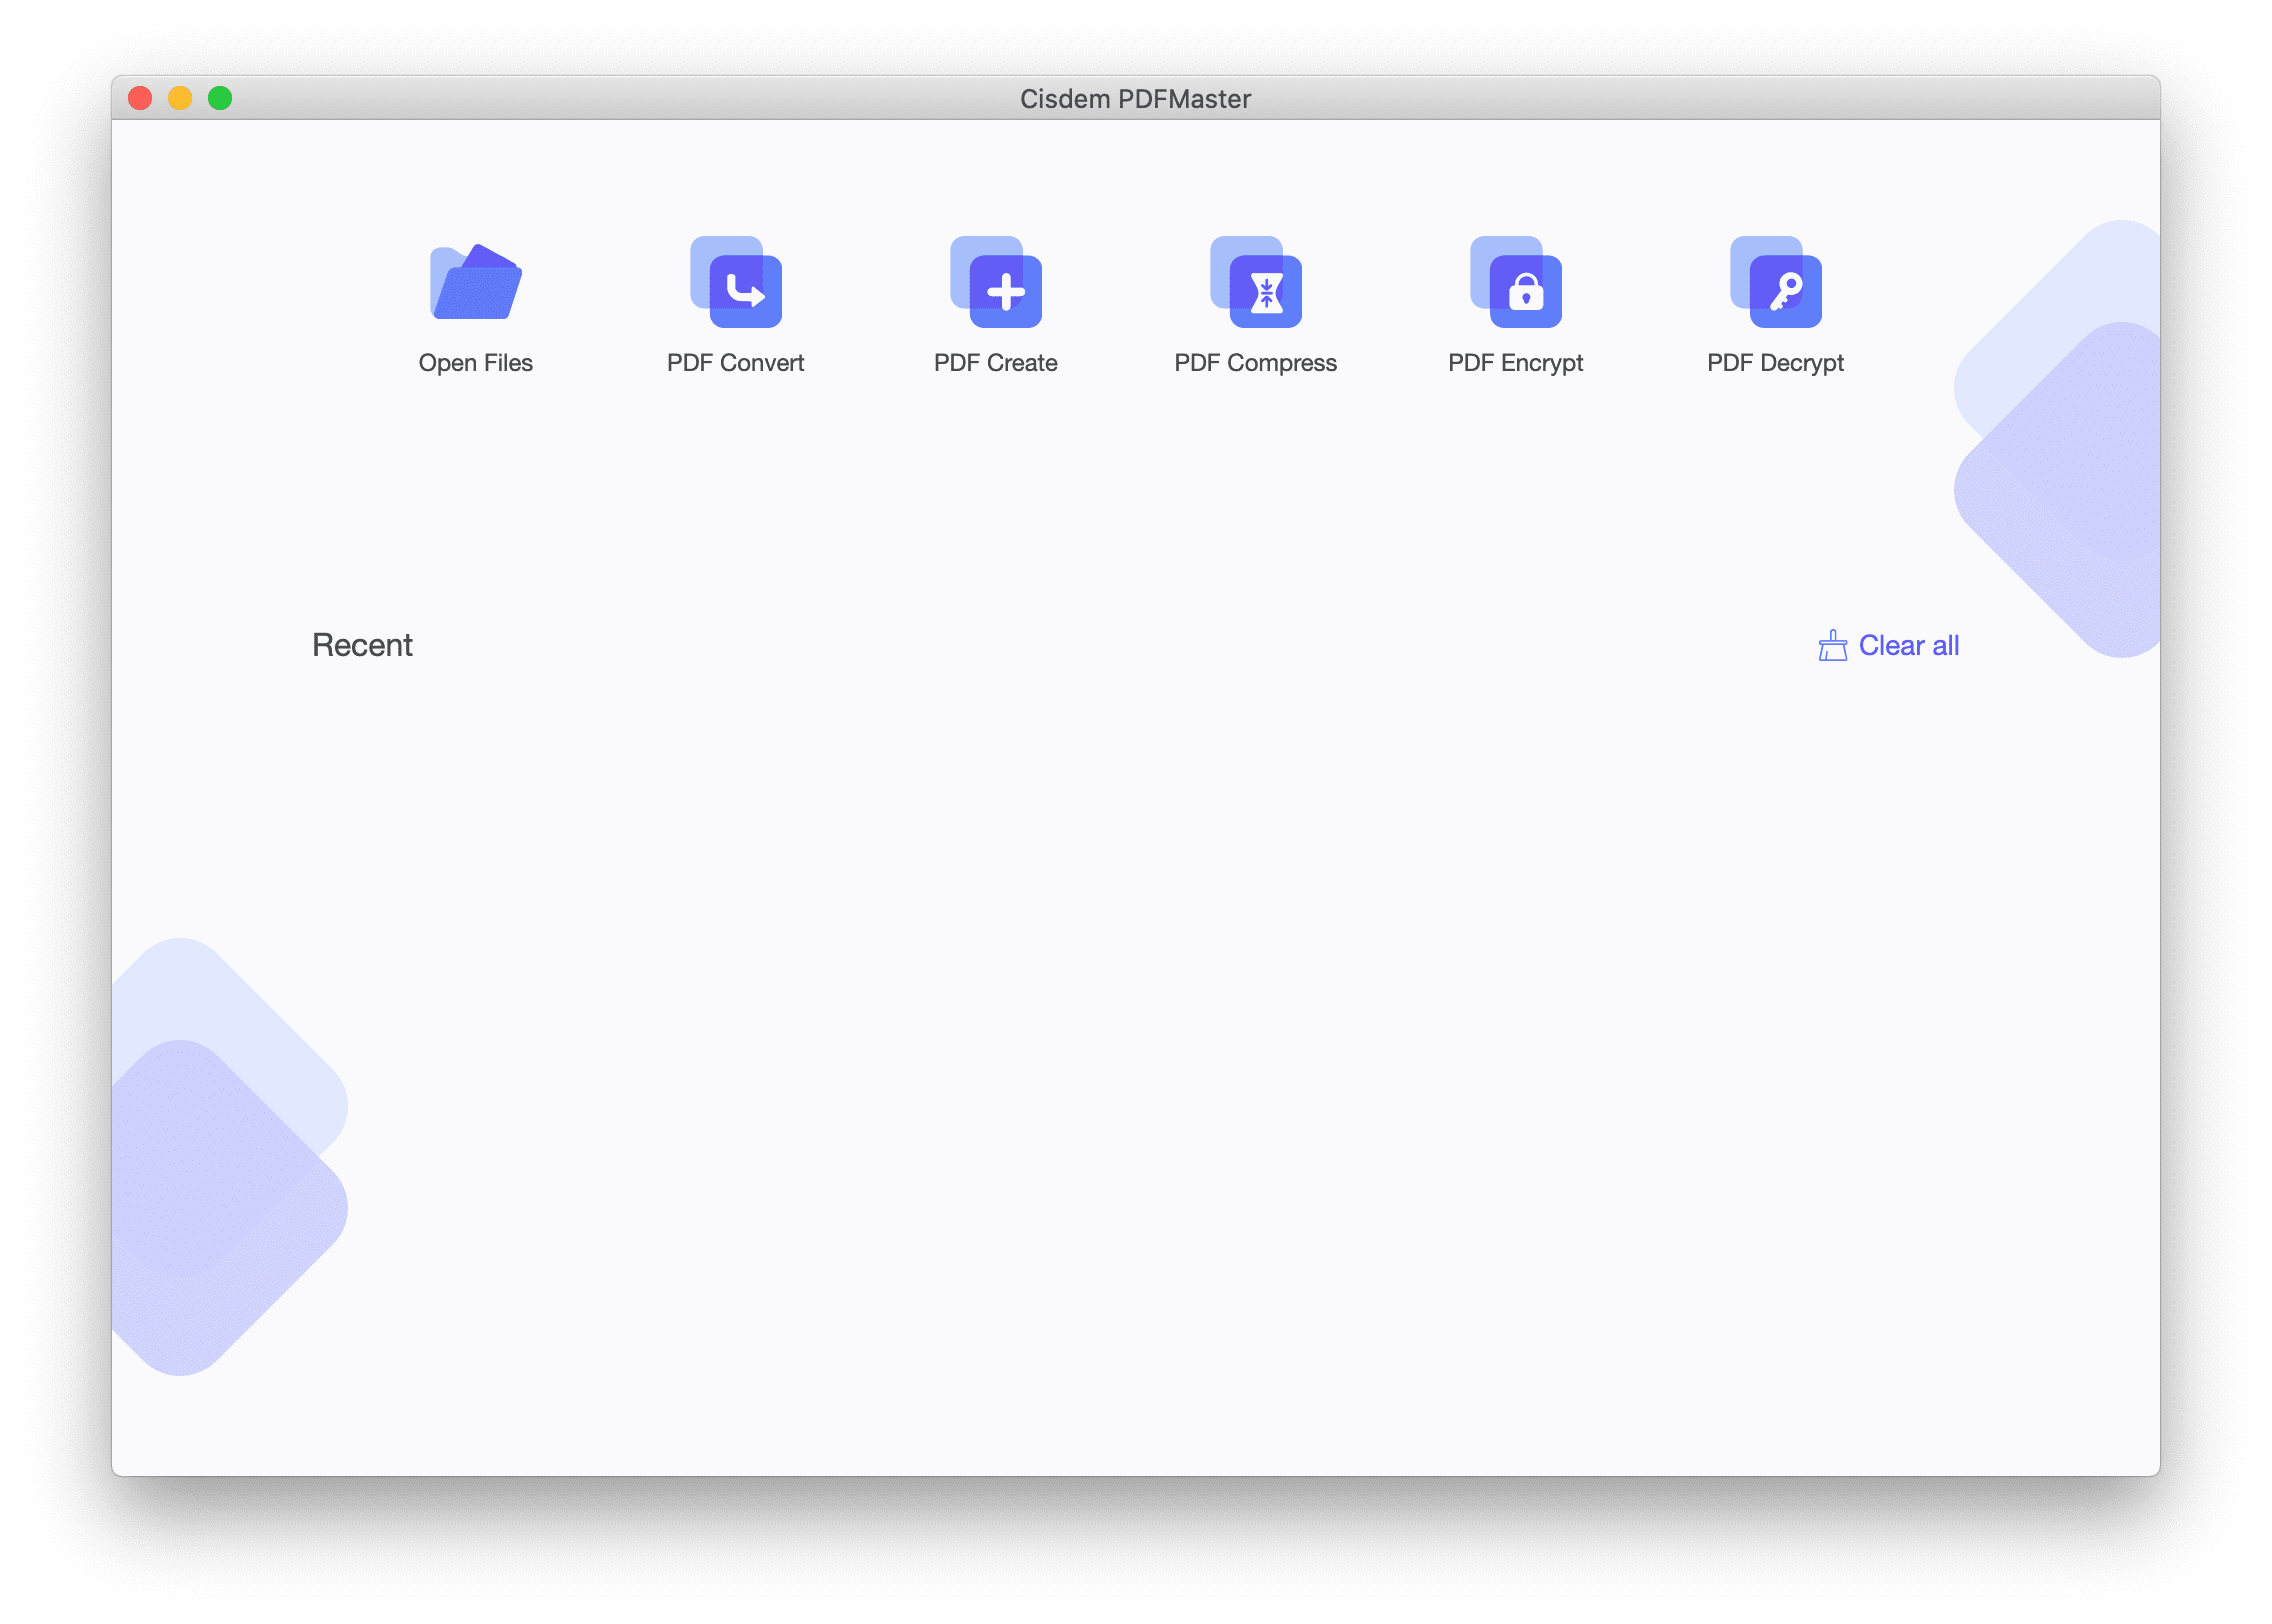2272x1624 pixels.
Task: Click the PDF Decrypt text label
Action: pos(1776,363)
